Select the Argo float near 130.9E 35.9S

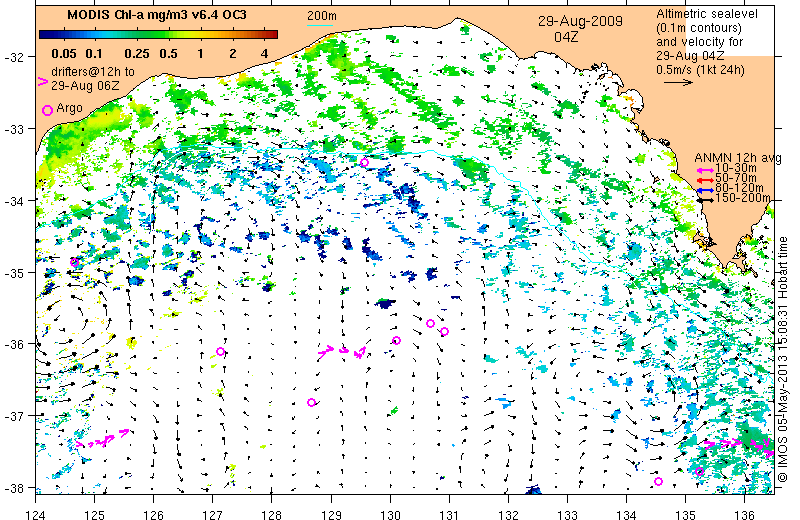tap(444, 332)
